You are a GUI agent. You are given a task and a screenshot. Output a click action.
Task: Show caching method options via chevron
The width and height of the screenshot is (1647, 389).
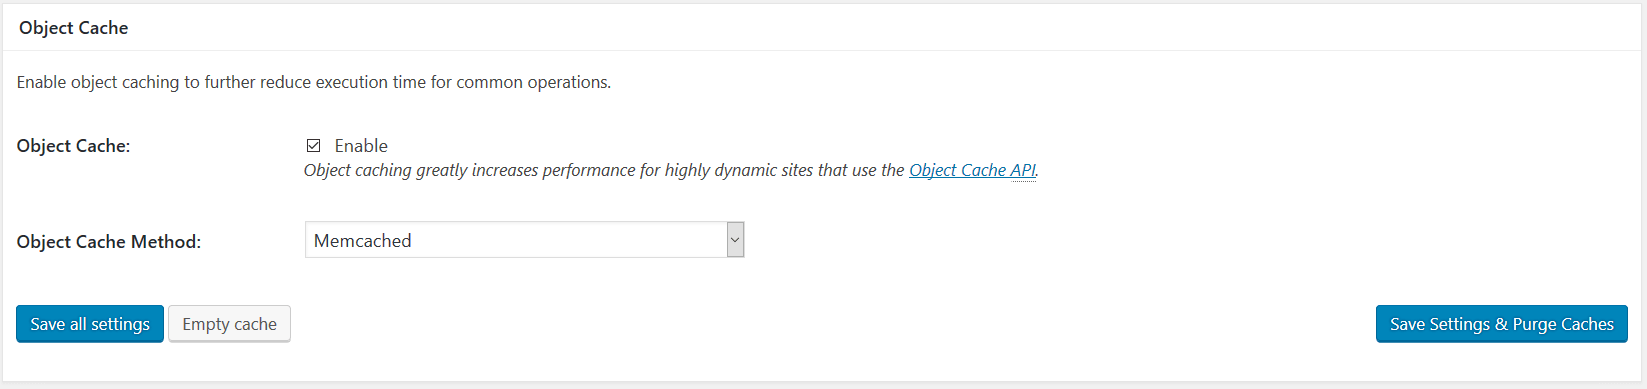tap(735, 240)
